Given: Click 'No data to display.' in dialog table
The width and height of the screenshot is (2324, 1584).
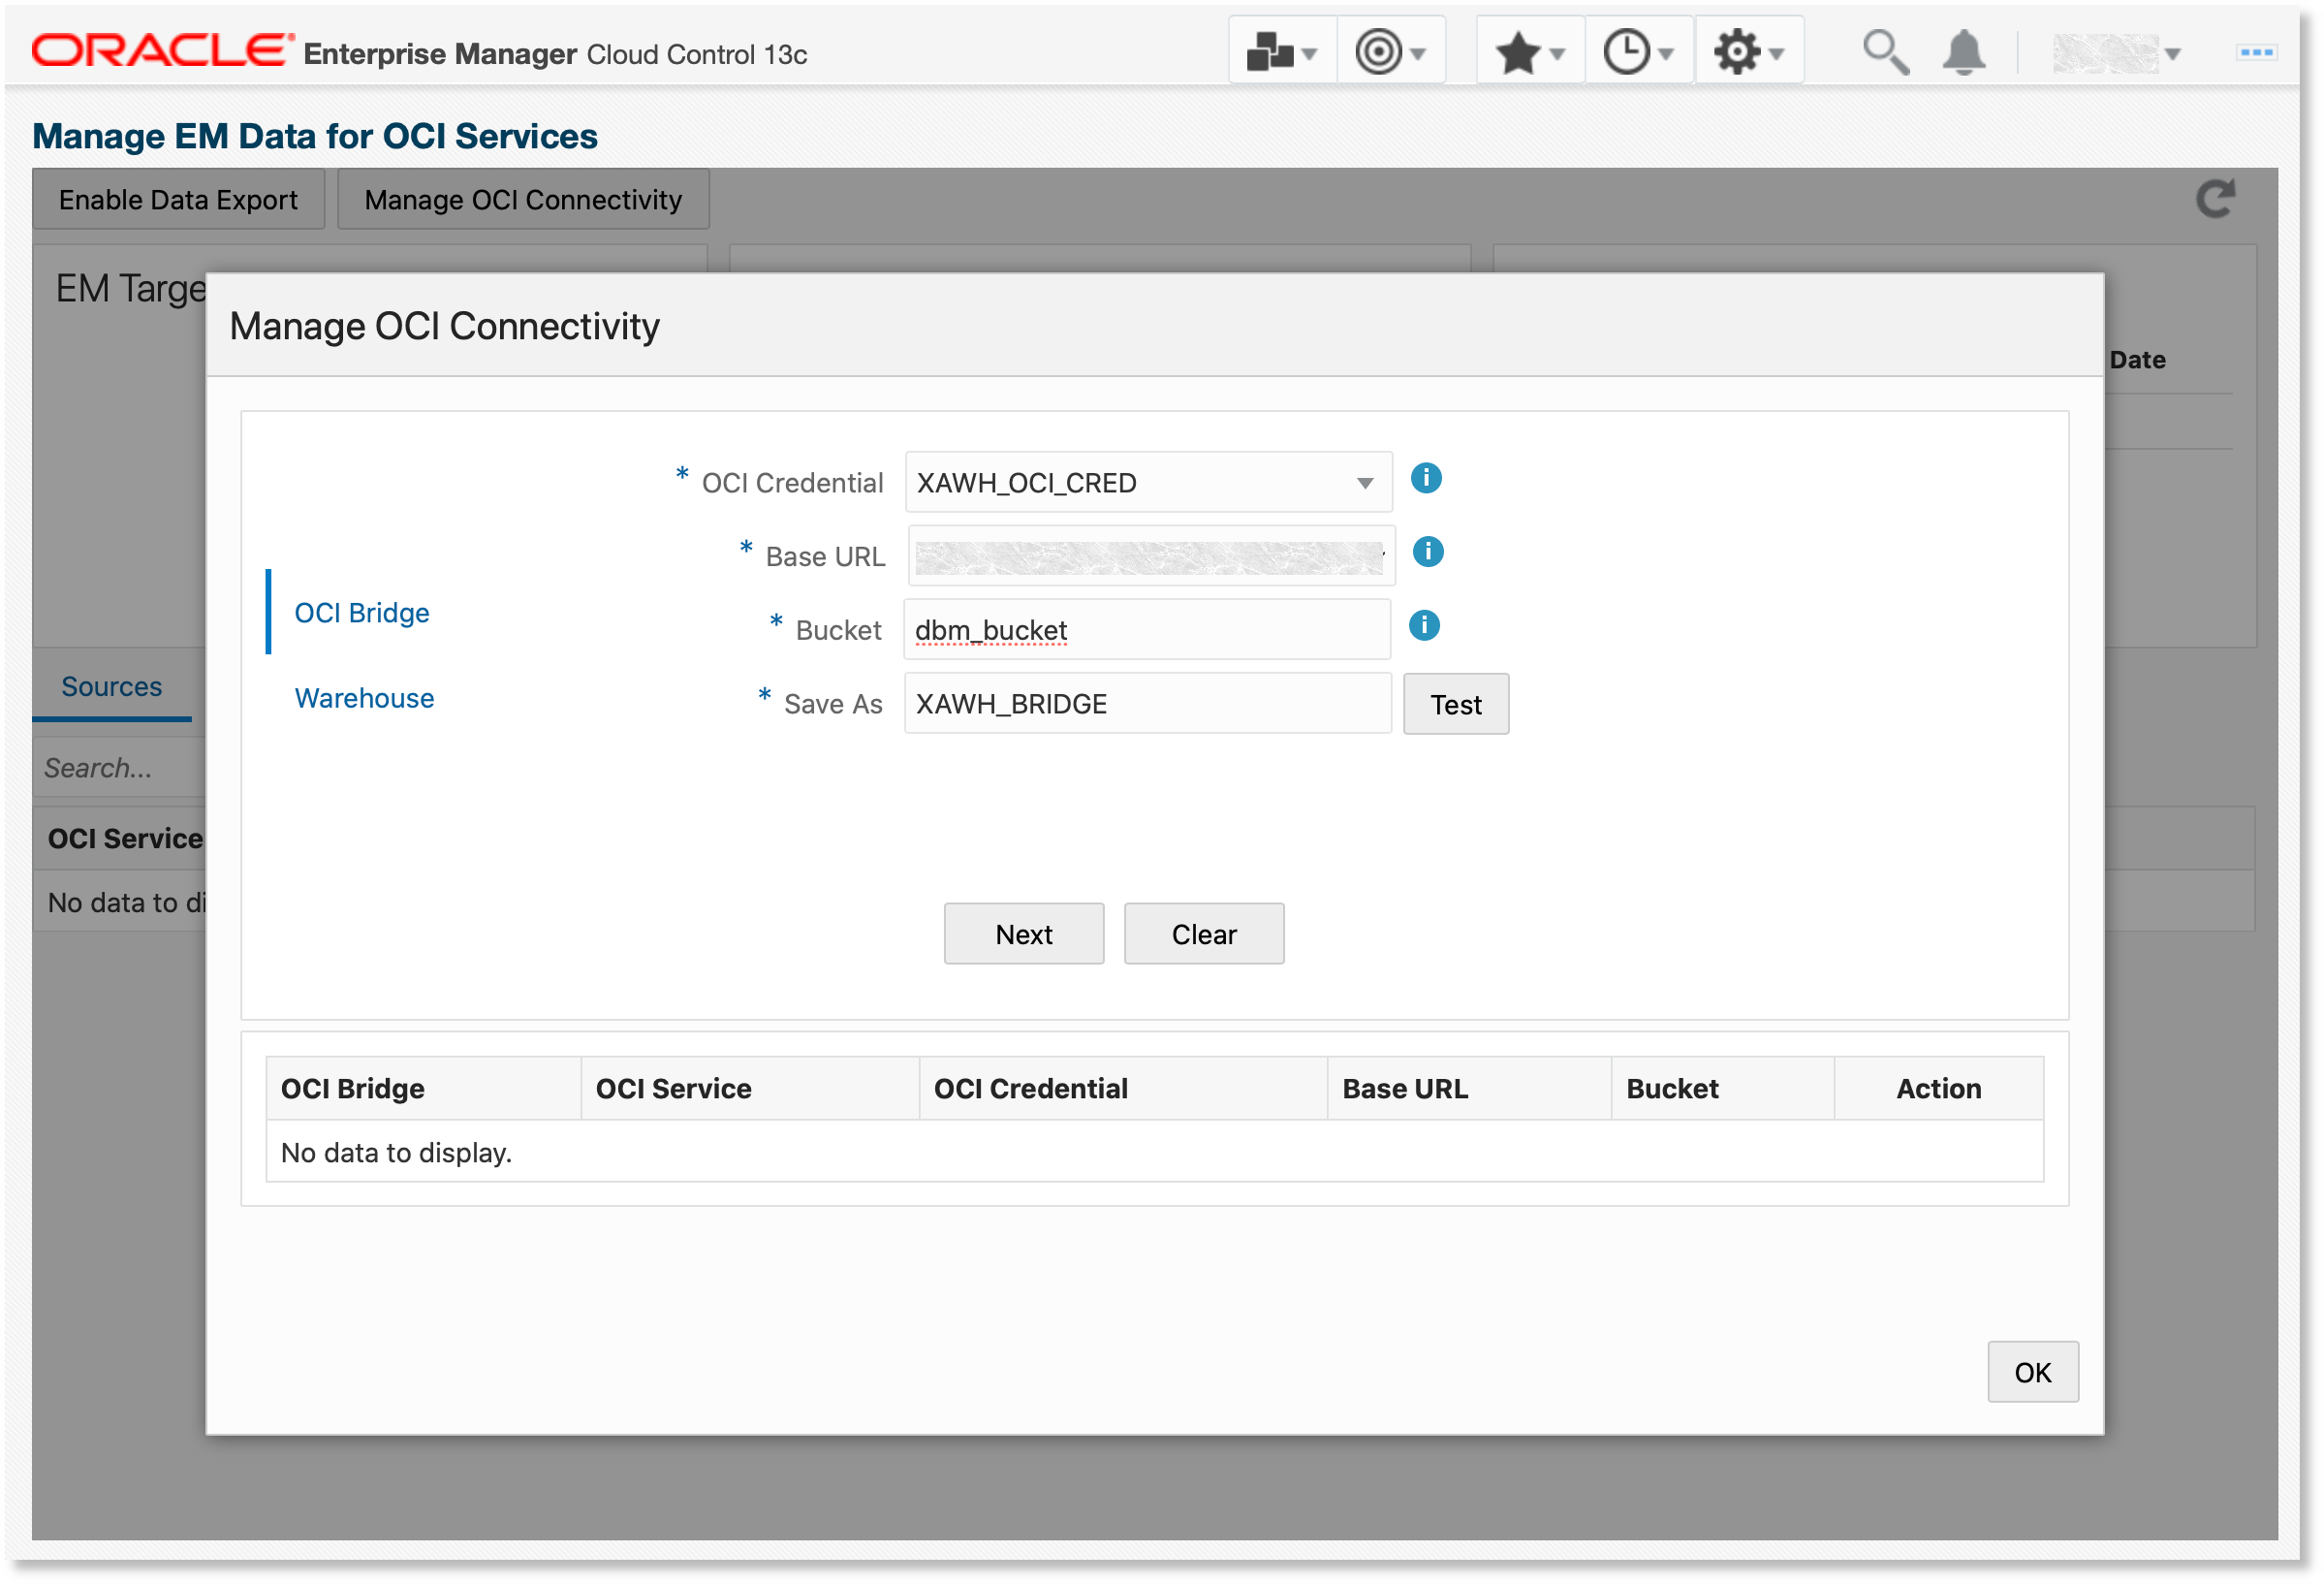Looking at the screenshot, I should tap(396, 1153).
